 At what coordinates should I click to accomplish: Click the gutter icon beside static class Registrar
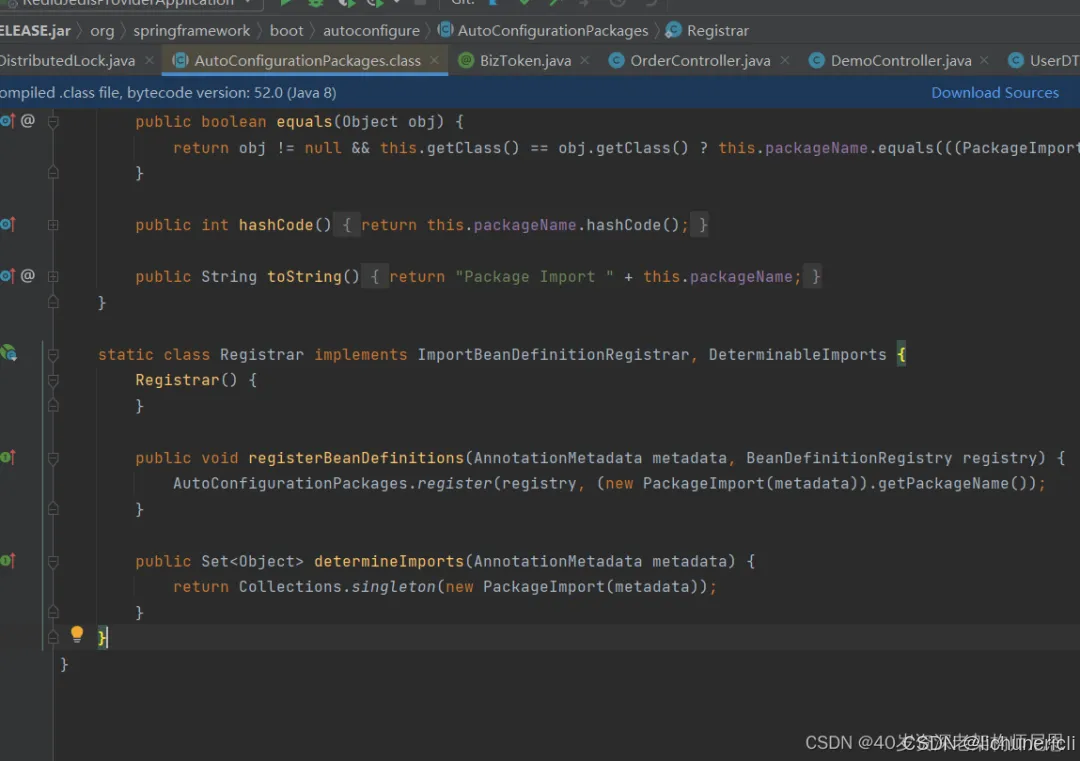tap(8, 353)
